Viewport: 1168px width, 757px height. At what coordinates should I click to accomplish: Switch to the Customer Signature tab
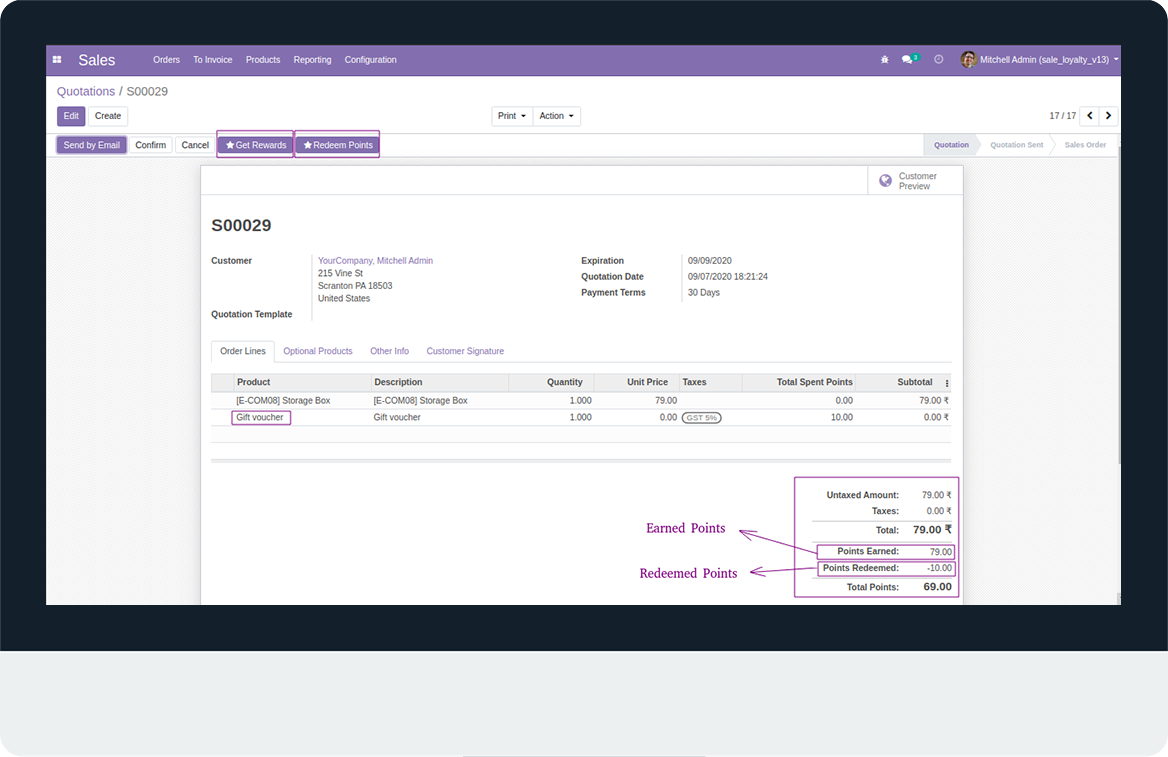465,351
